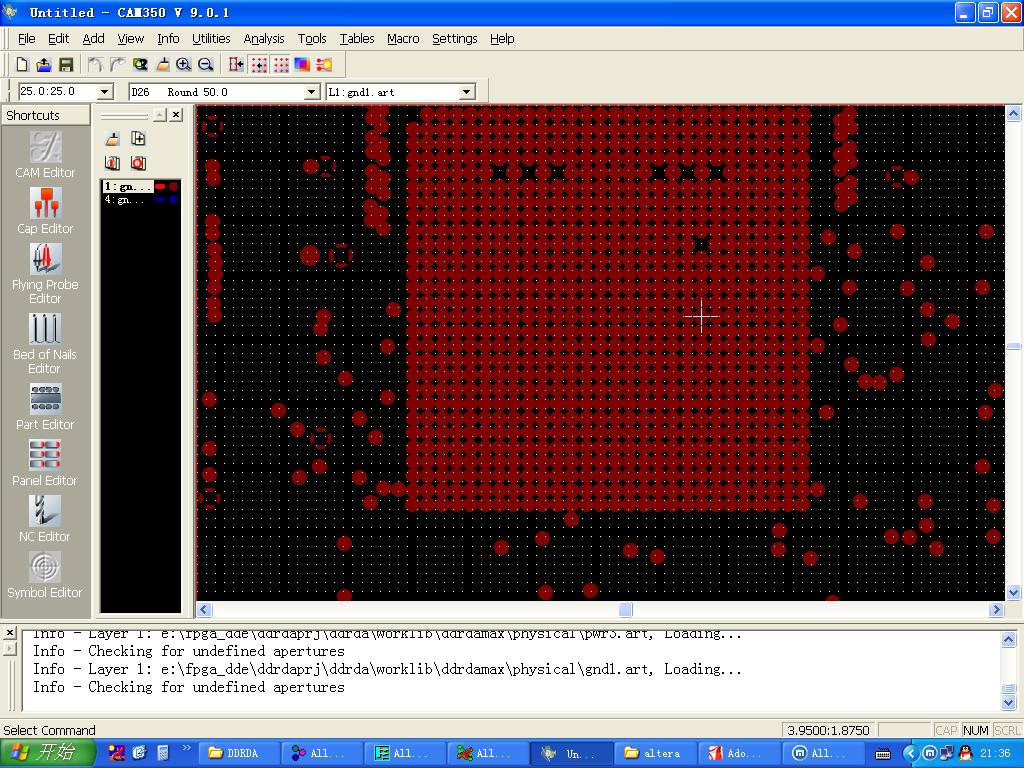This screenshot has width=1024, height=768.
Task: Click the Zoom window magnifier icon
Action: click(x=140, y=64)
